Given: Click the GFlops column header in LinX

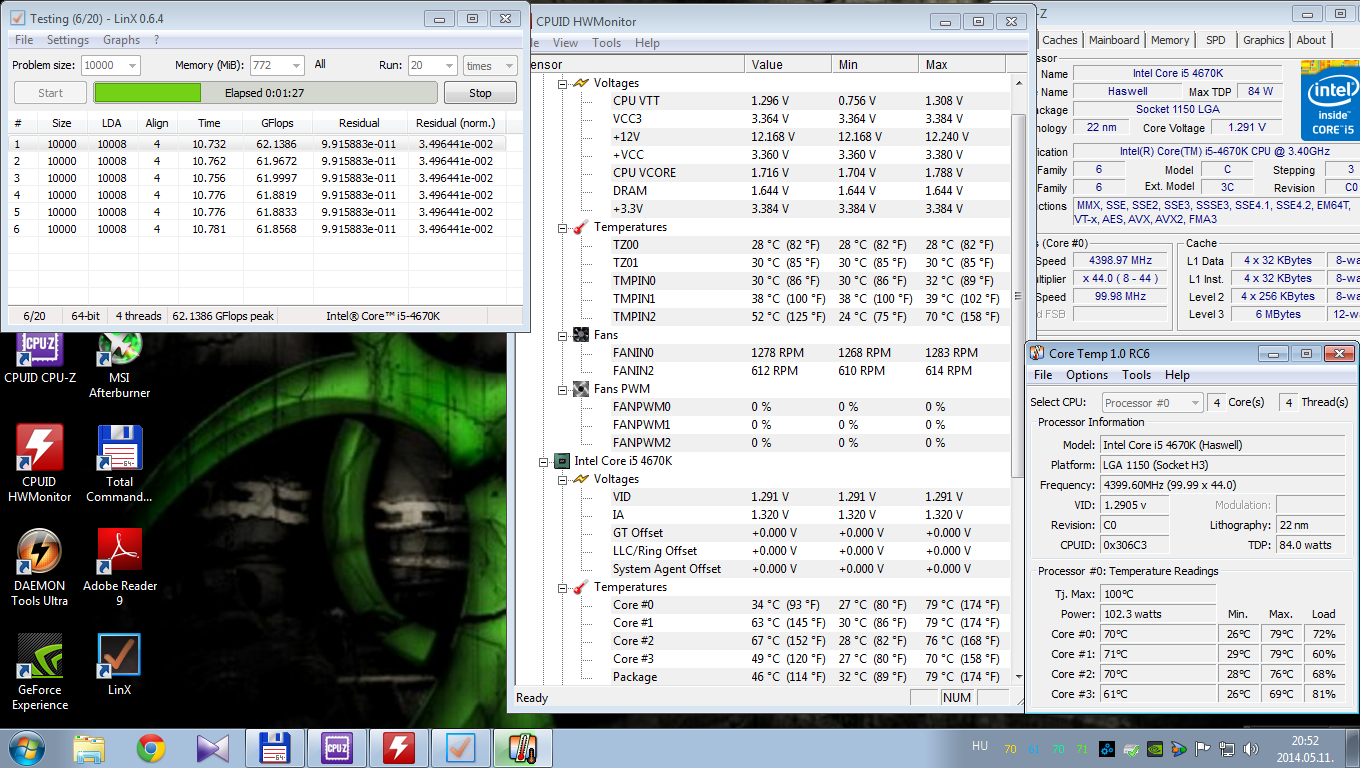Looking at the screenshot, I should 277,123.
